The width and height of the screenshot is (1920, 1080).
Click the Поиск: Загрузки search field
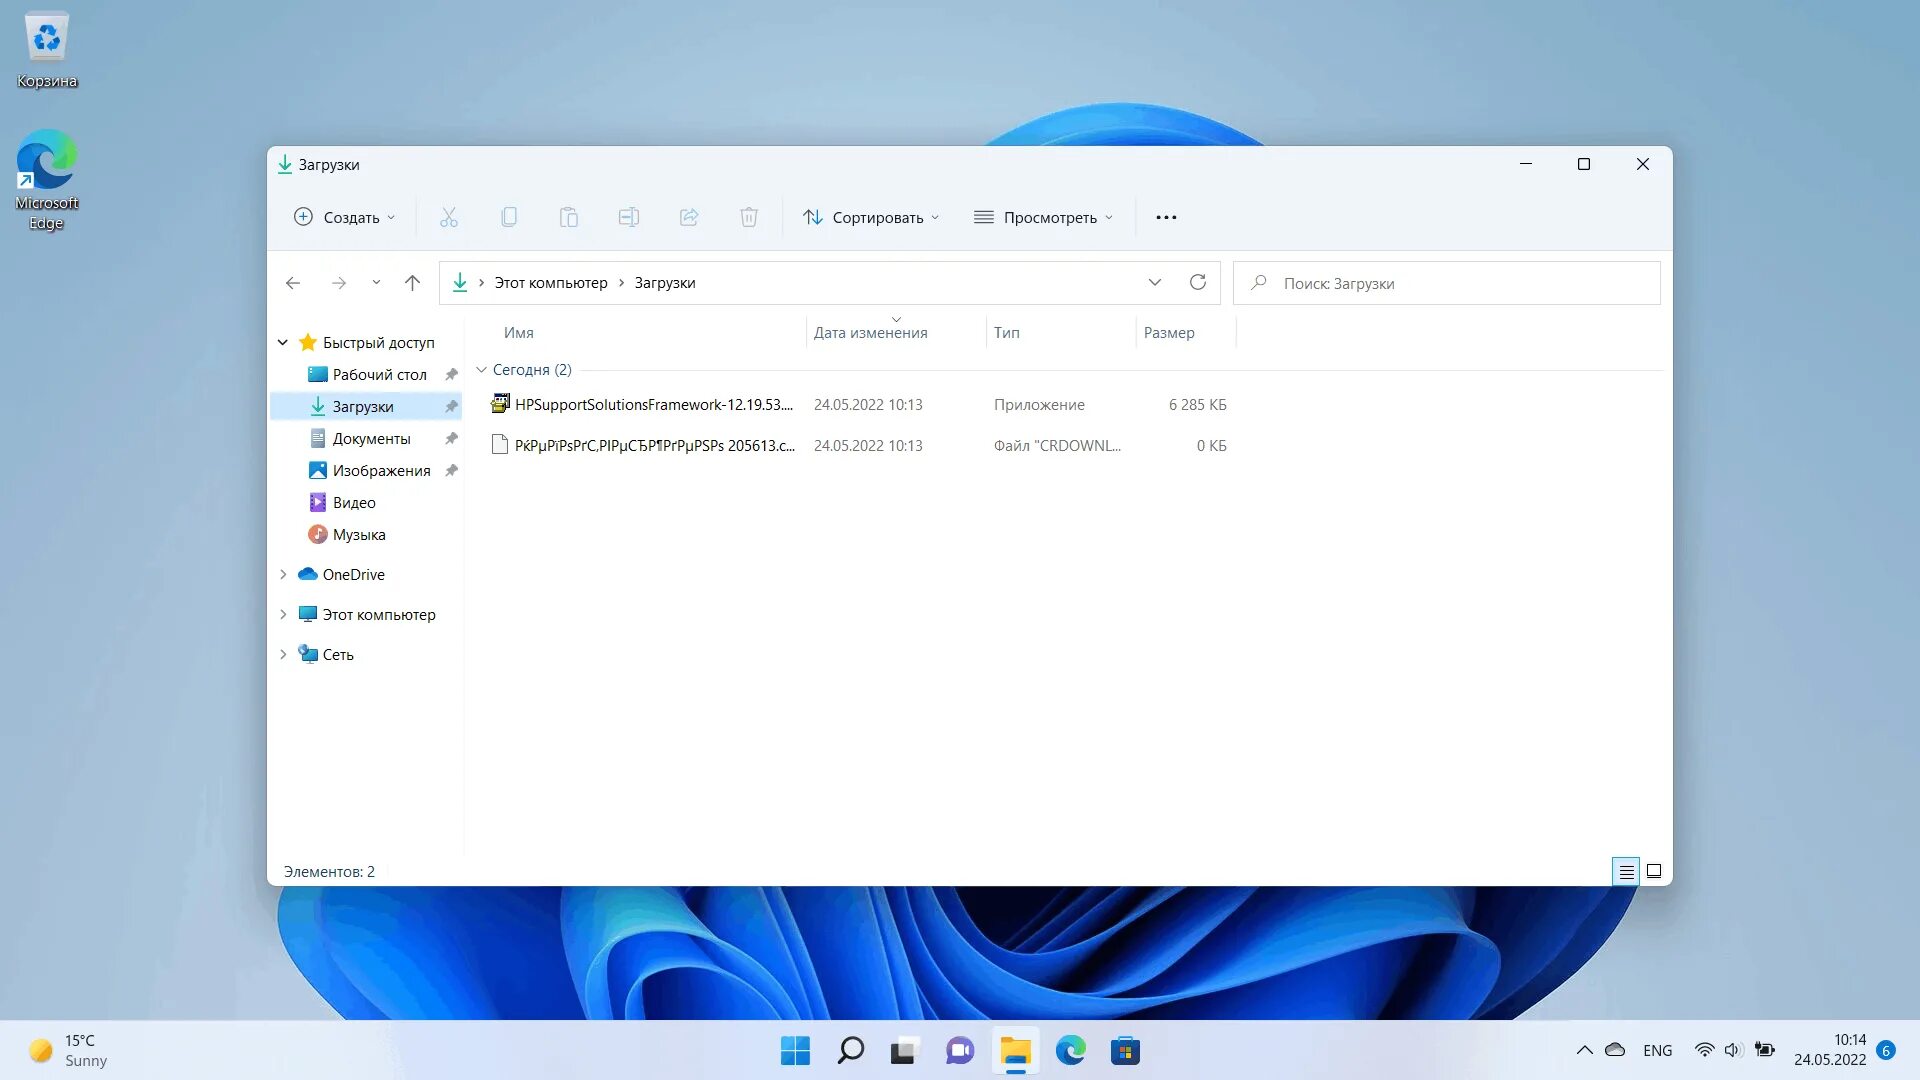point(1446,283)
